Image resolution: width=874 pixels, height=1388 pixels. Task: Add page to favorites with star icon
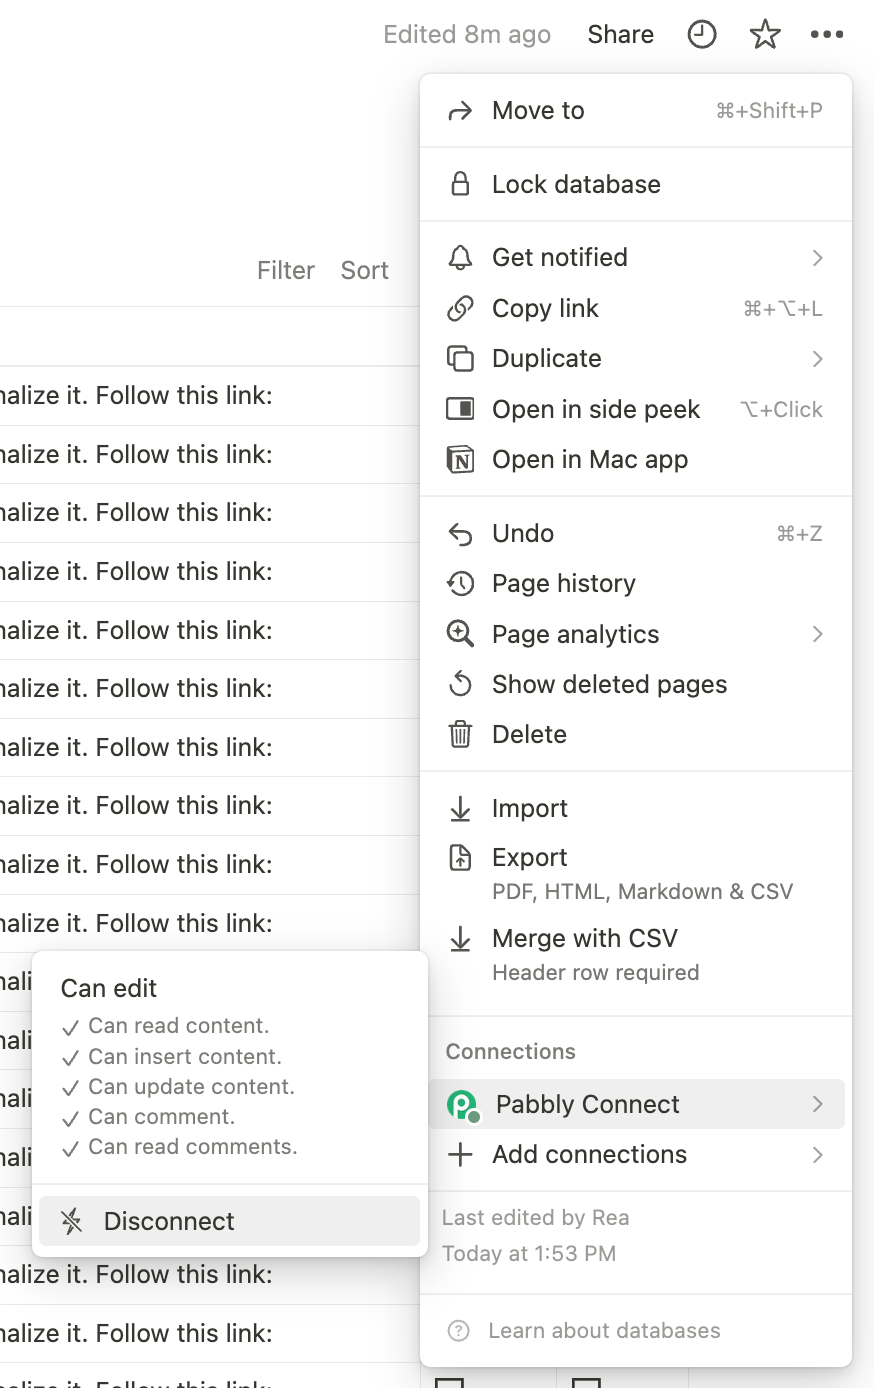coord(765,35)
